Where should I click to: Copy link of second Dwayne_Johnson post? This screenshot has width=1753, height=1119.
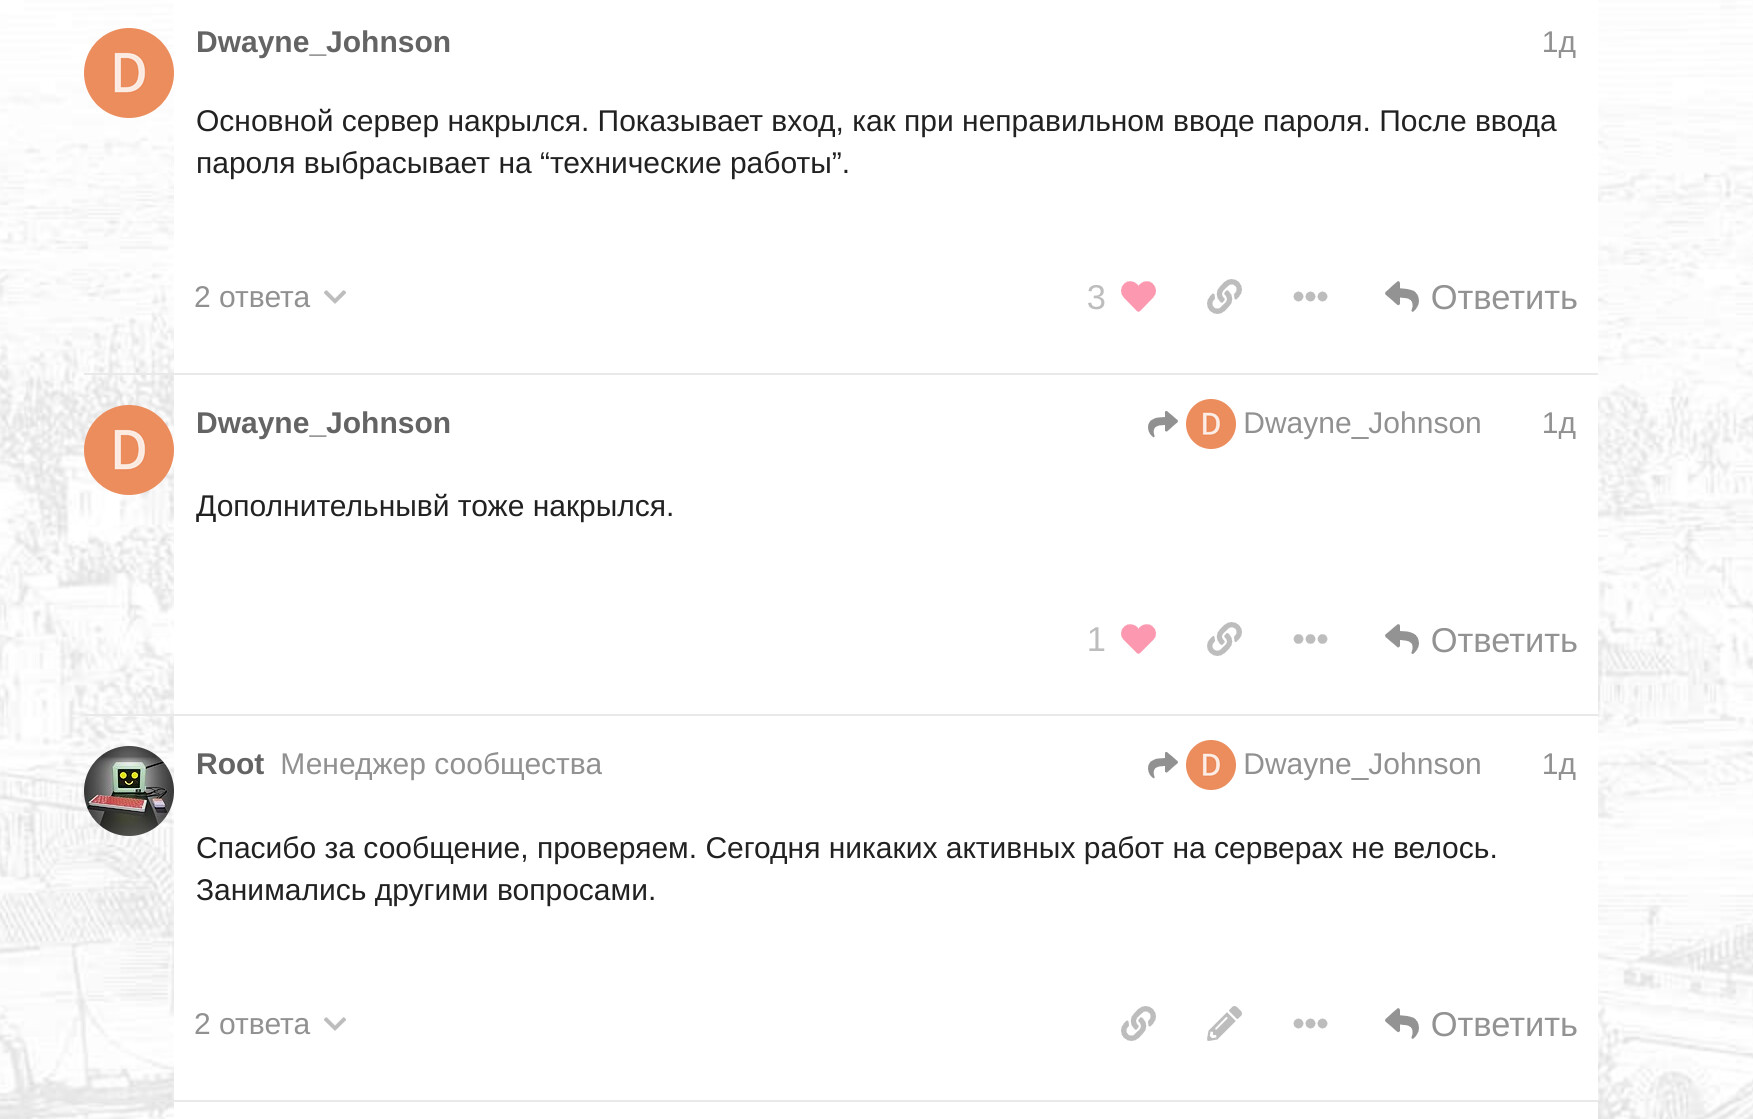pyautogui.click(x=1224, y=639)
